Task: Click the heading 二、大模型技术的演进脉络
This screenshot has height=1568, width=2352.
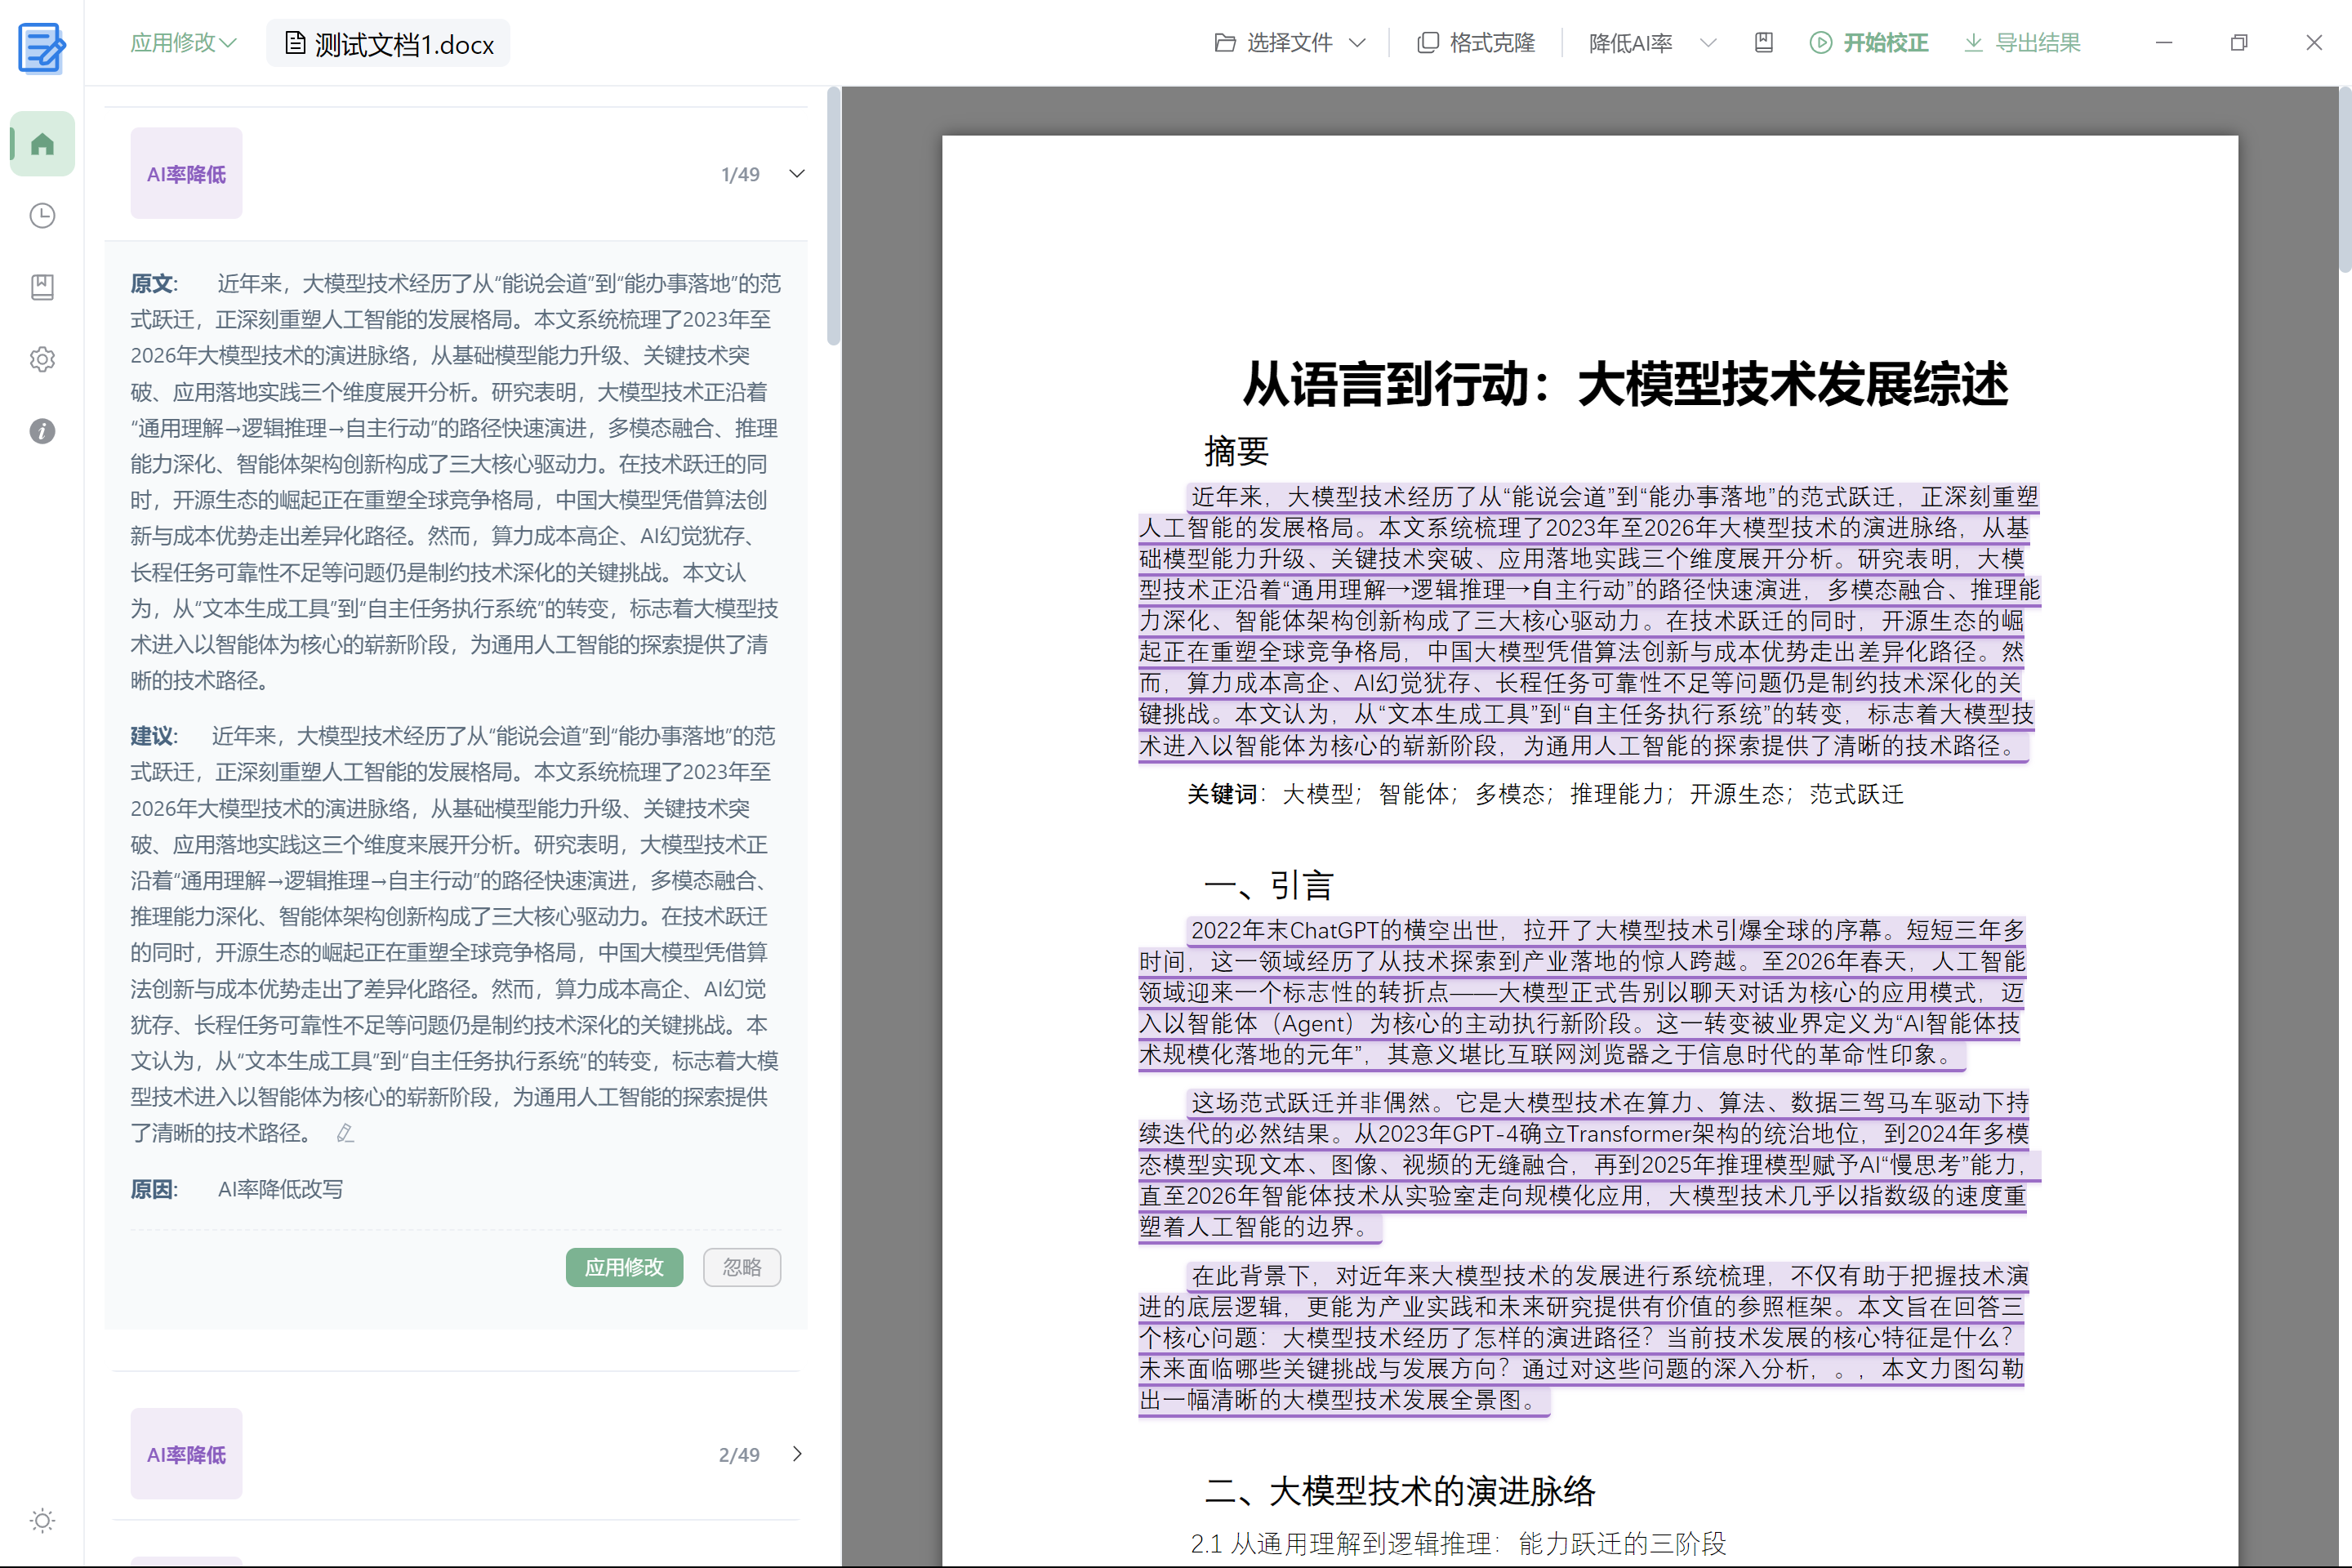Action: tap(1400, 1491)
